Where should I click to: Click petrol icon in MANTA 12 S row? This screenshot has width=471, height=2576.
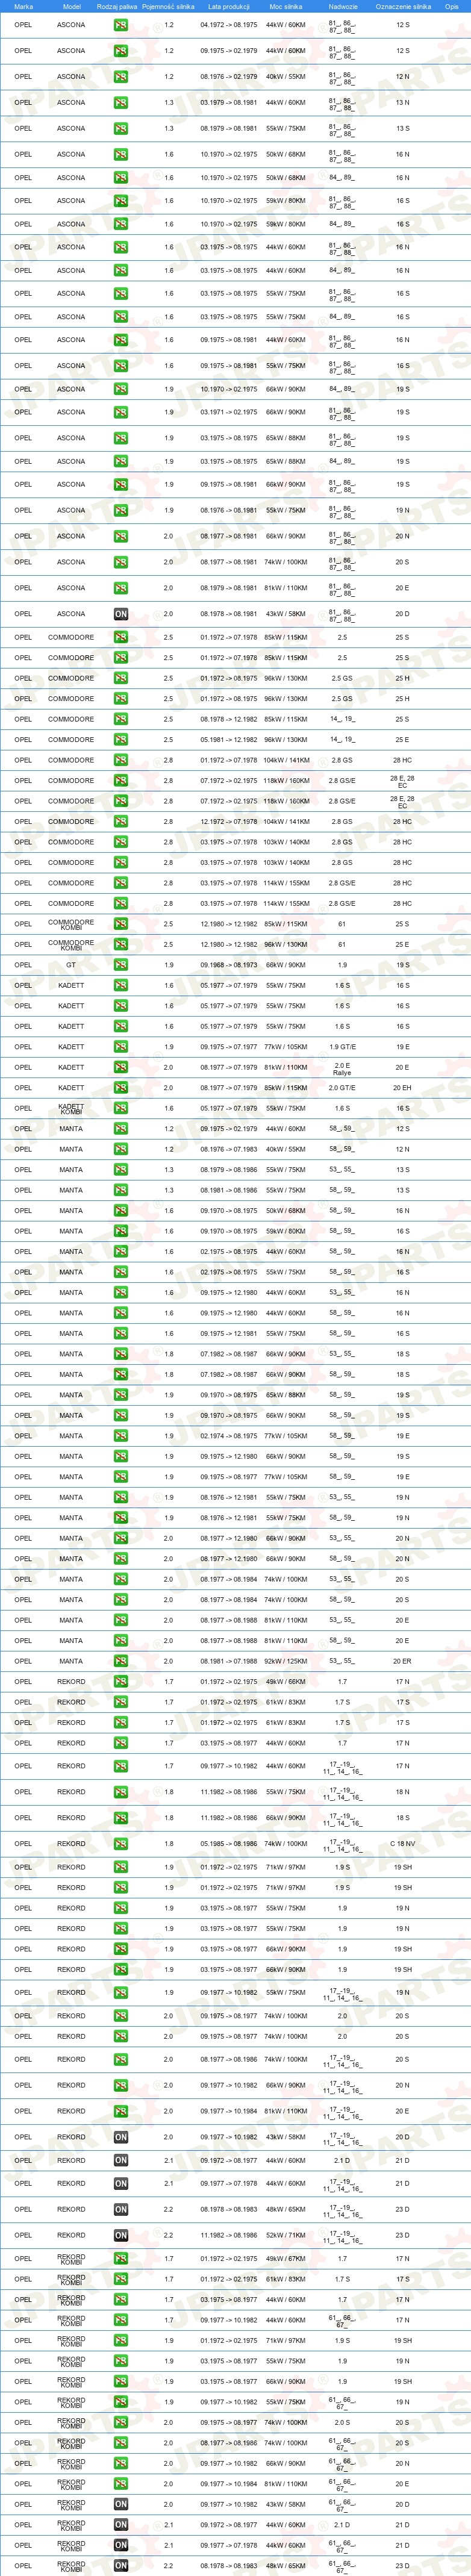click(x=121, y=1129)
